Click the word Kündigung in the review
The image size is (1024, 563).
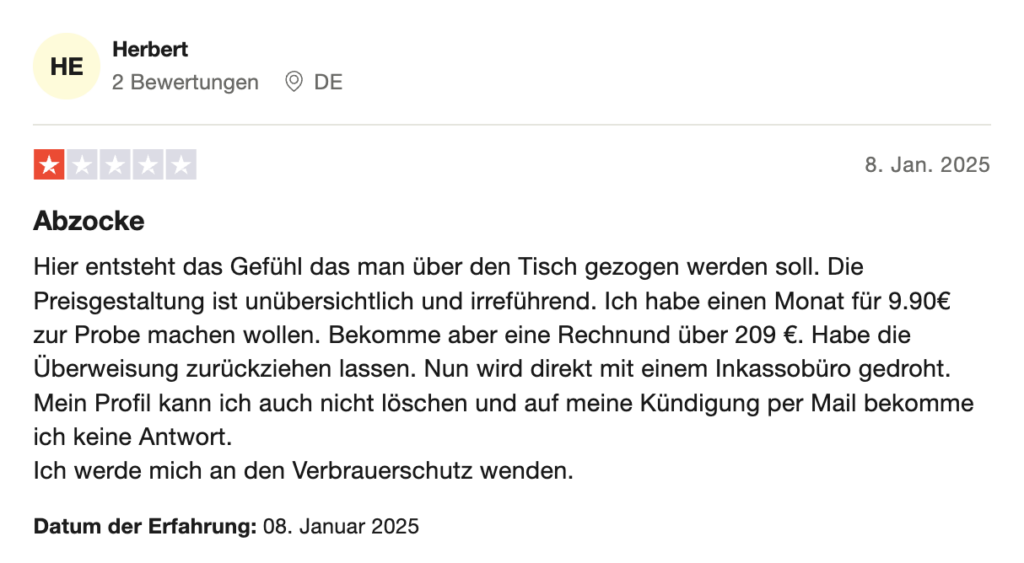[699, 403]
